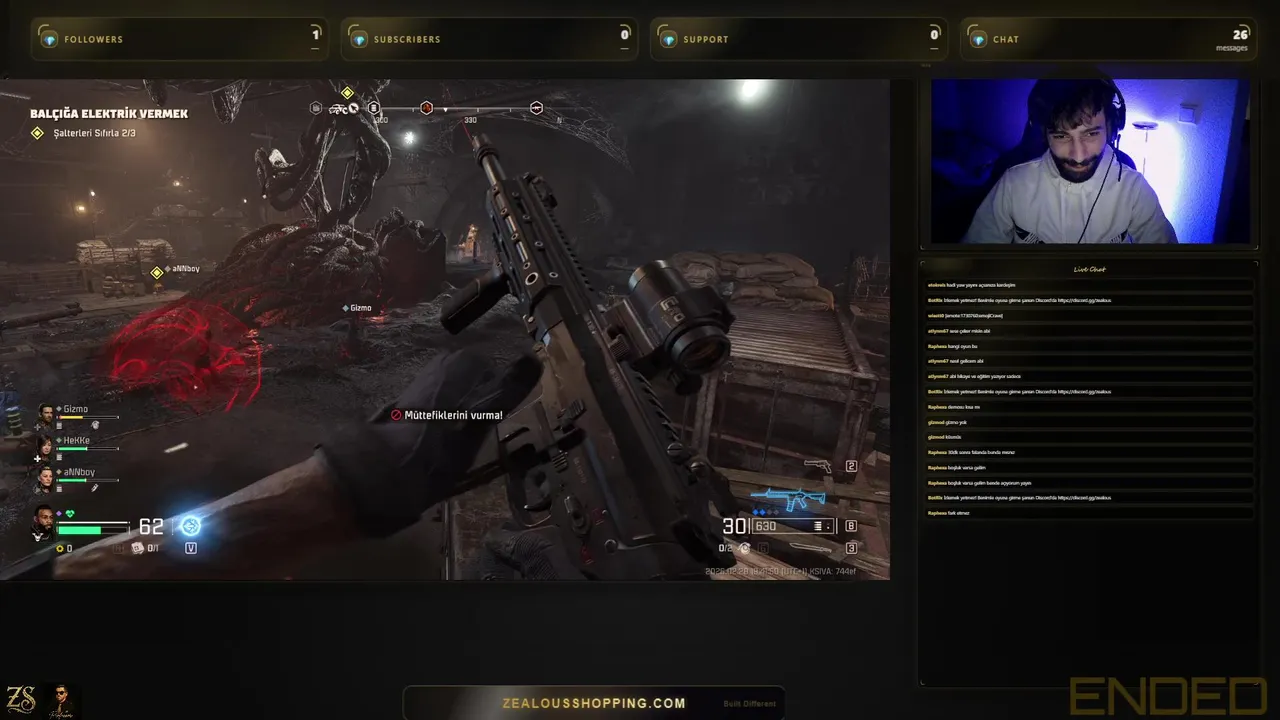The height and width of the screenshot is (720, 1280).
Task: Open the first Discord link chat message
Action: coord(1086,300)
